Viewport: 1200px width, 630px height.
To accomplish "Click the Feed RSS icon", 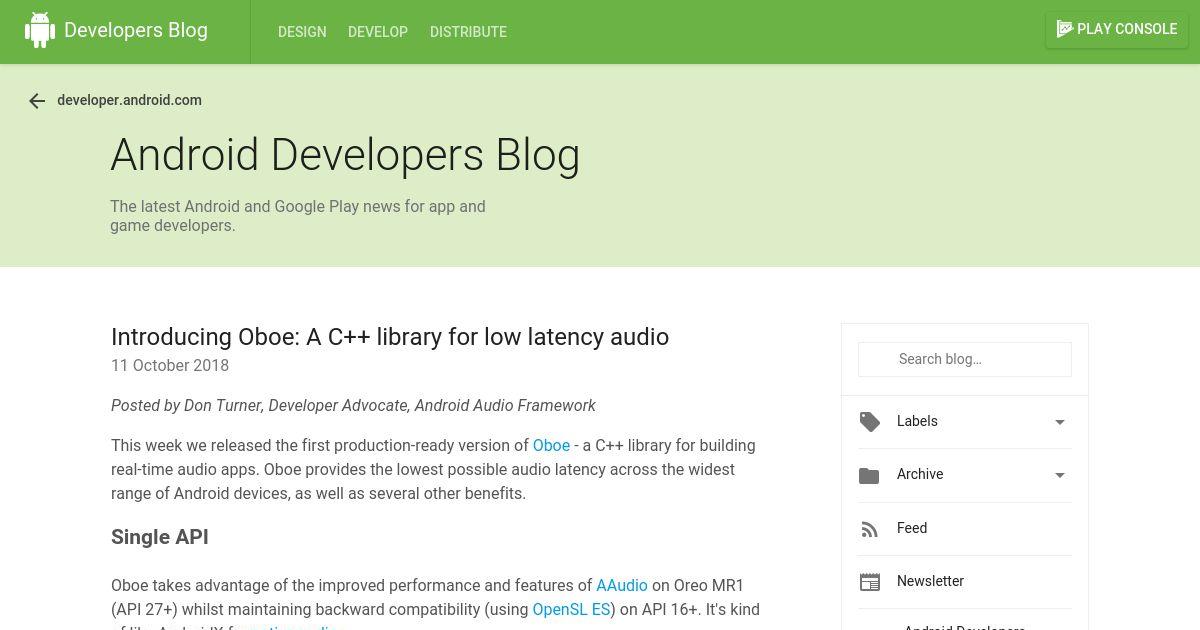I will pyautogui.click(x=869, y=529).
